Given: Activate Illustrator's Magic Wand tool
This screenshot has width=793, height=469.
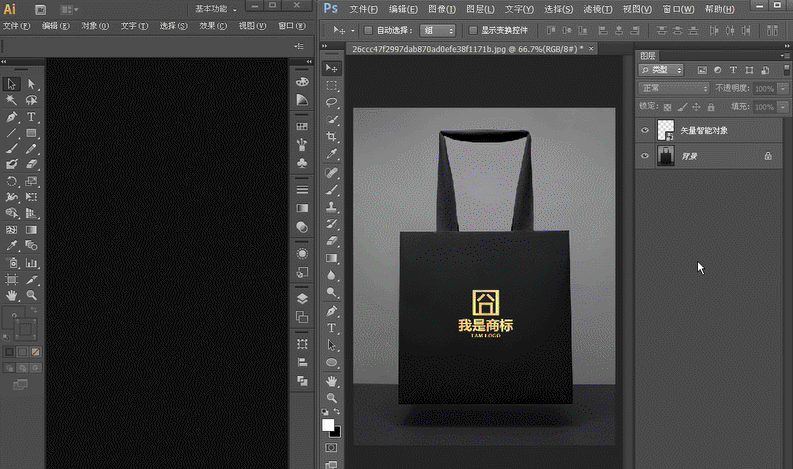Looking at the screenshot, I should click(11, 100).
